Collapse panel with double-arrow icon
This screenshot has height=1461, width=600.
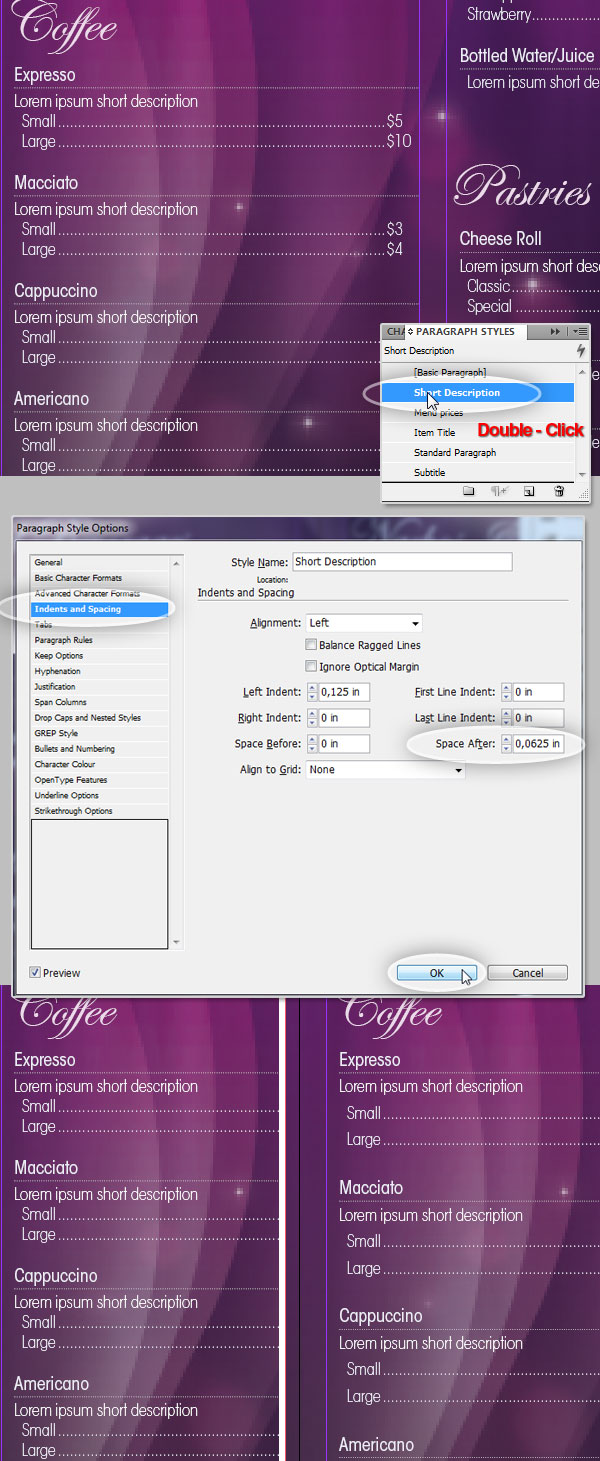pyautogui.click(x=556, y=331)
